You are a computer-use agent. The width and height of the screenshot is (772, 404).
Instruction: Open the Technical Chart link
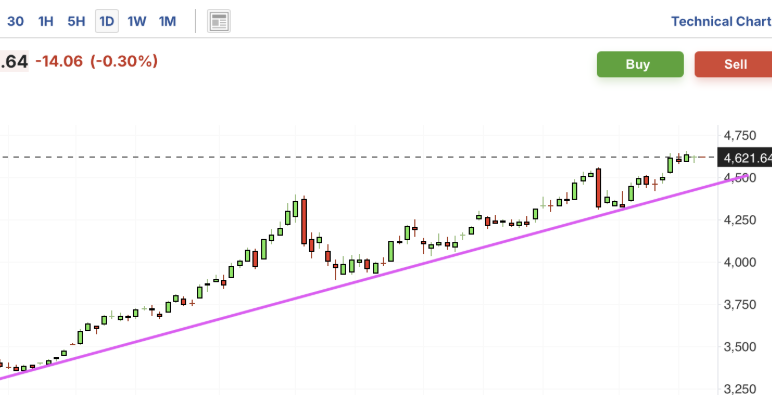click(x=720, y=21)
